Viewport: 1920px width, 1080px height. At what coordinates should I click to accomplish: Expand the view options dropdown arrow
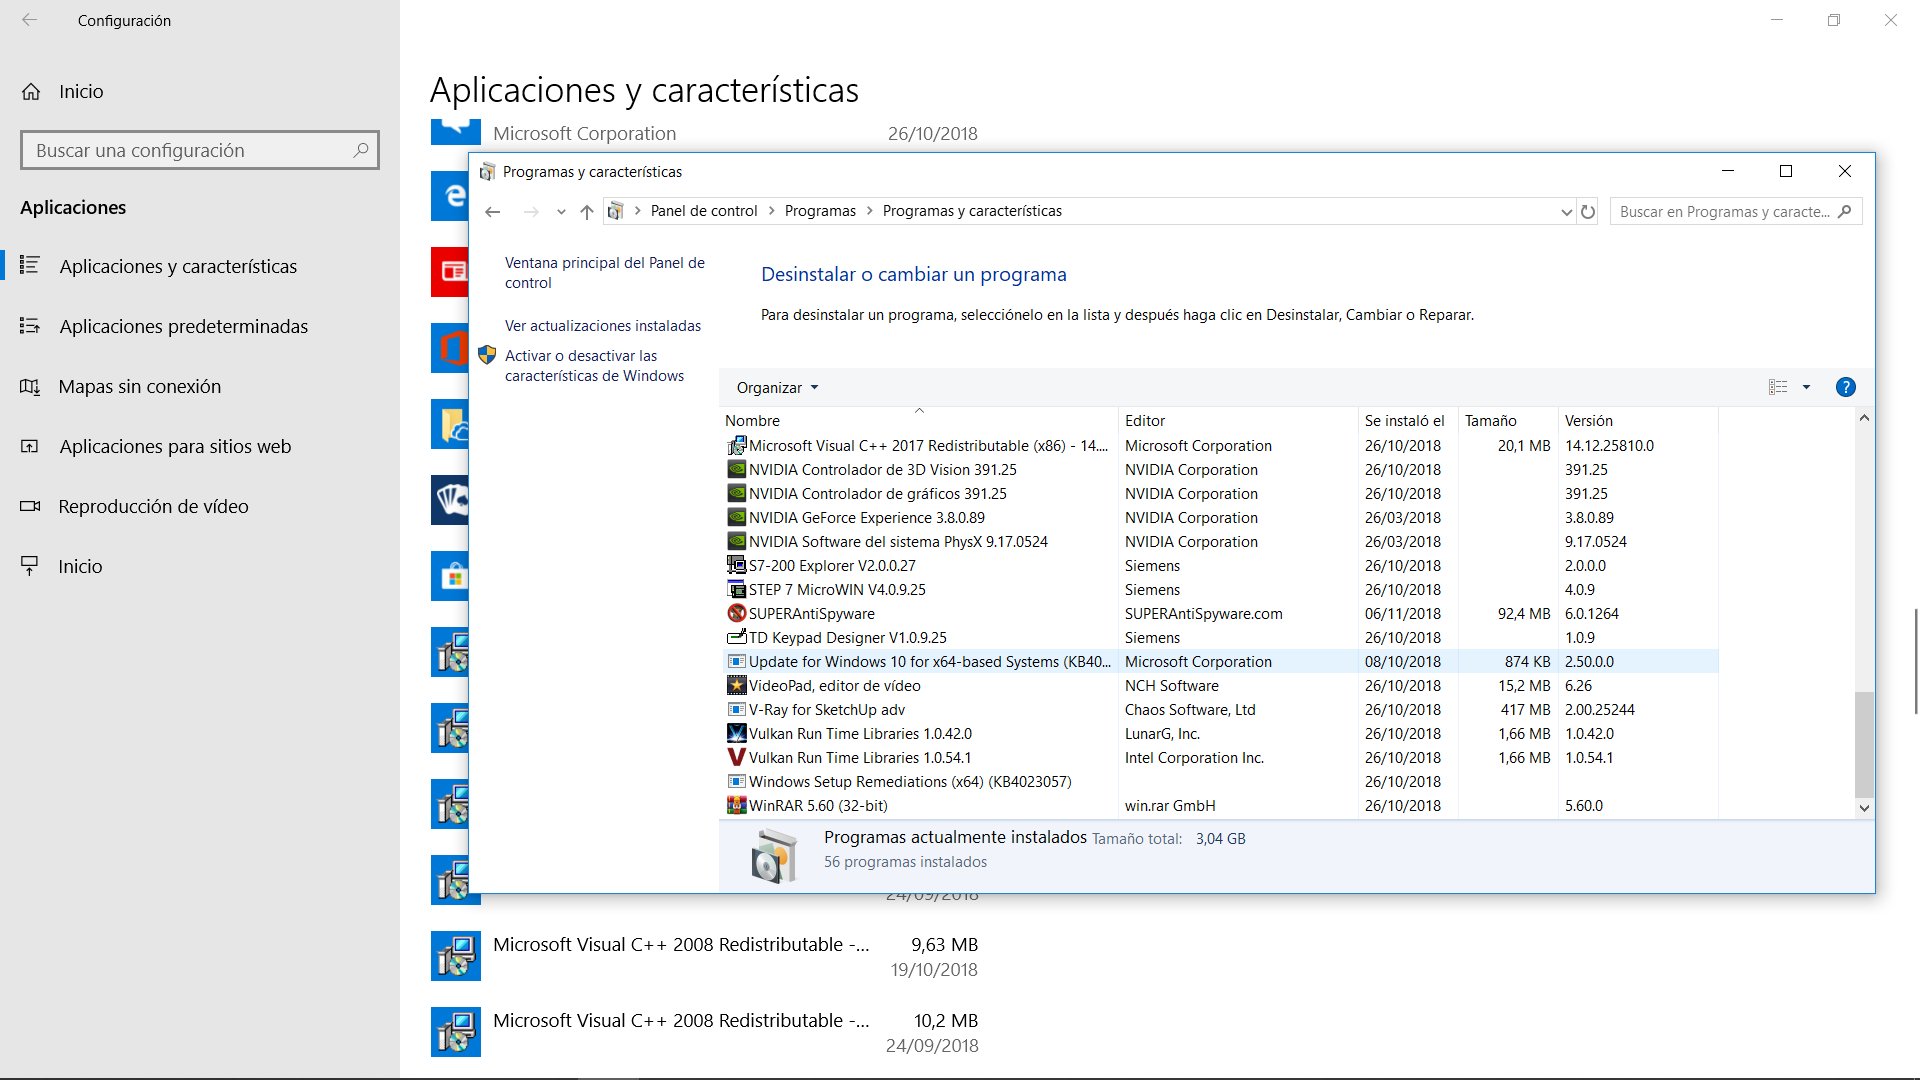(x=1806, y=387)
